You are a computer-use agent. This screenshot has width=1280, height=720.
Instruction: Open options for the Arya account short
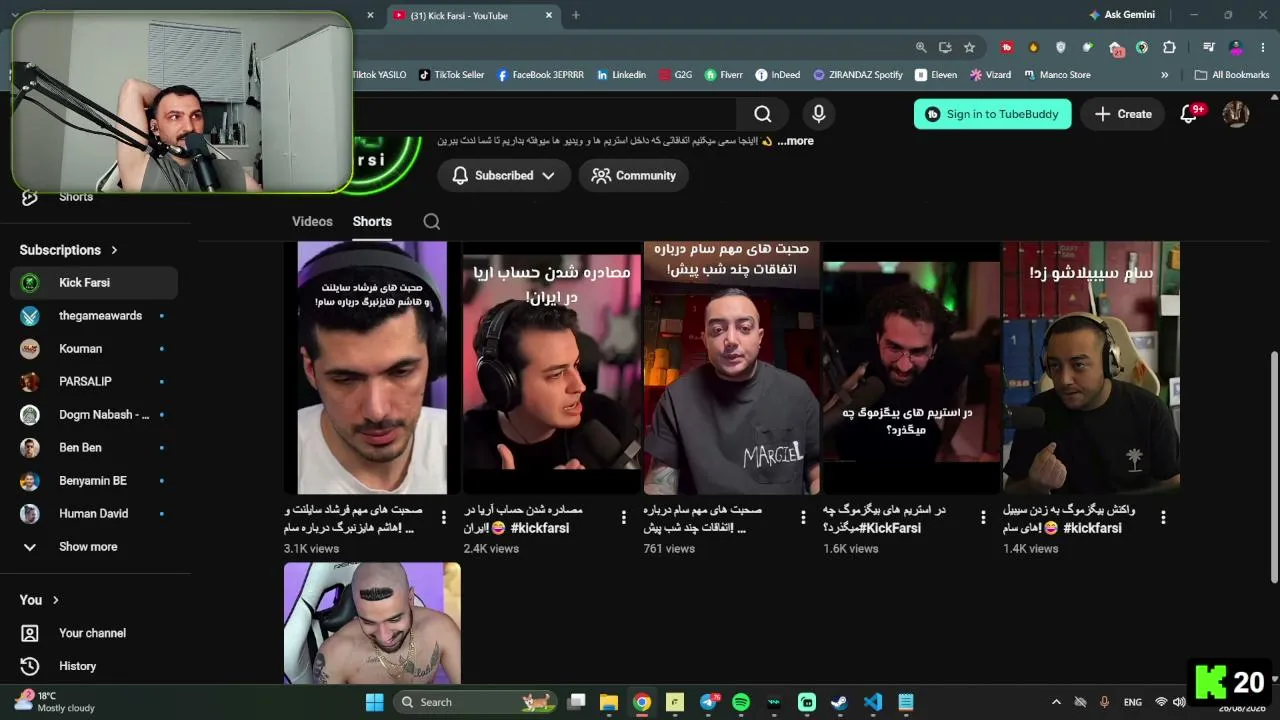pyautogui.click(x=623, y=517)
